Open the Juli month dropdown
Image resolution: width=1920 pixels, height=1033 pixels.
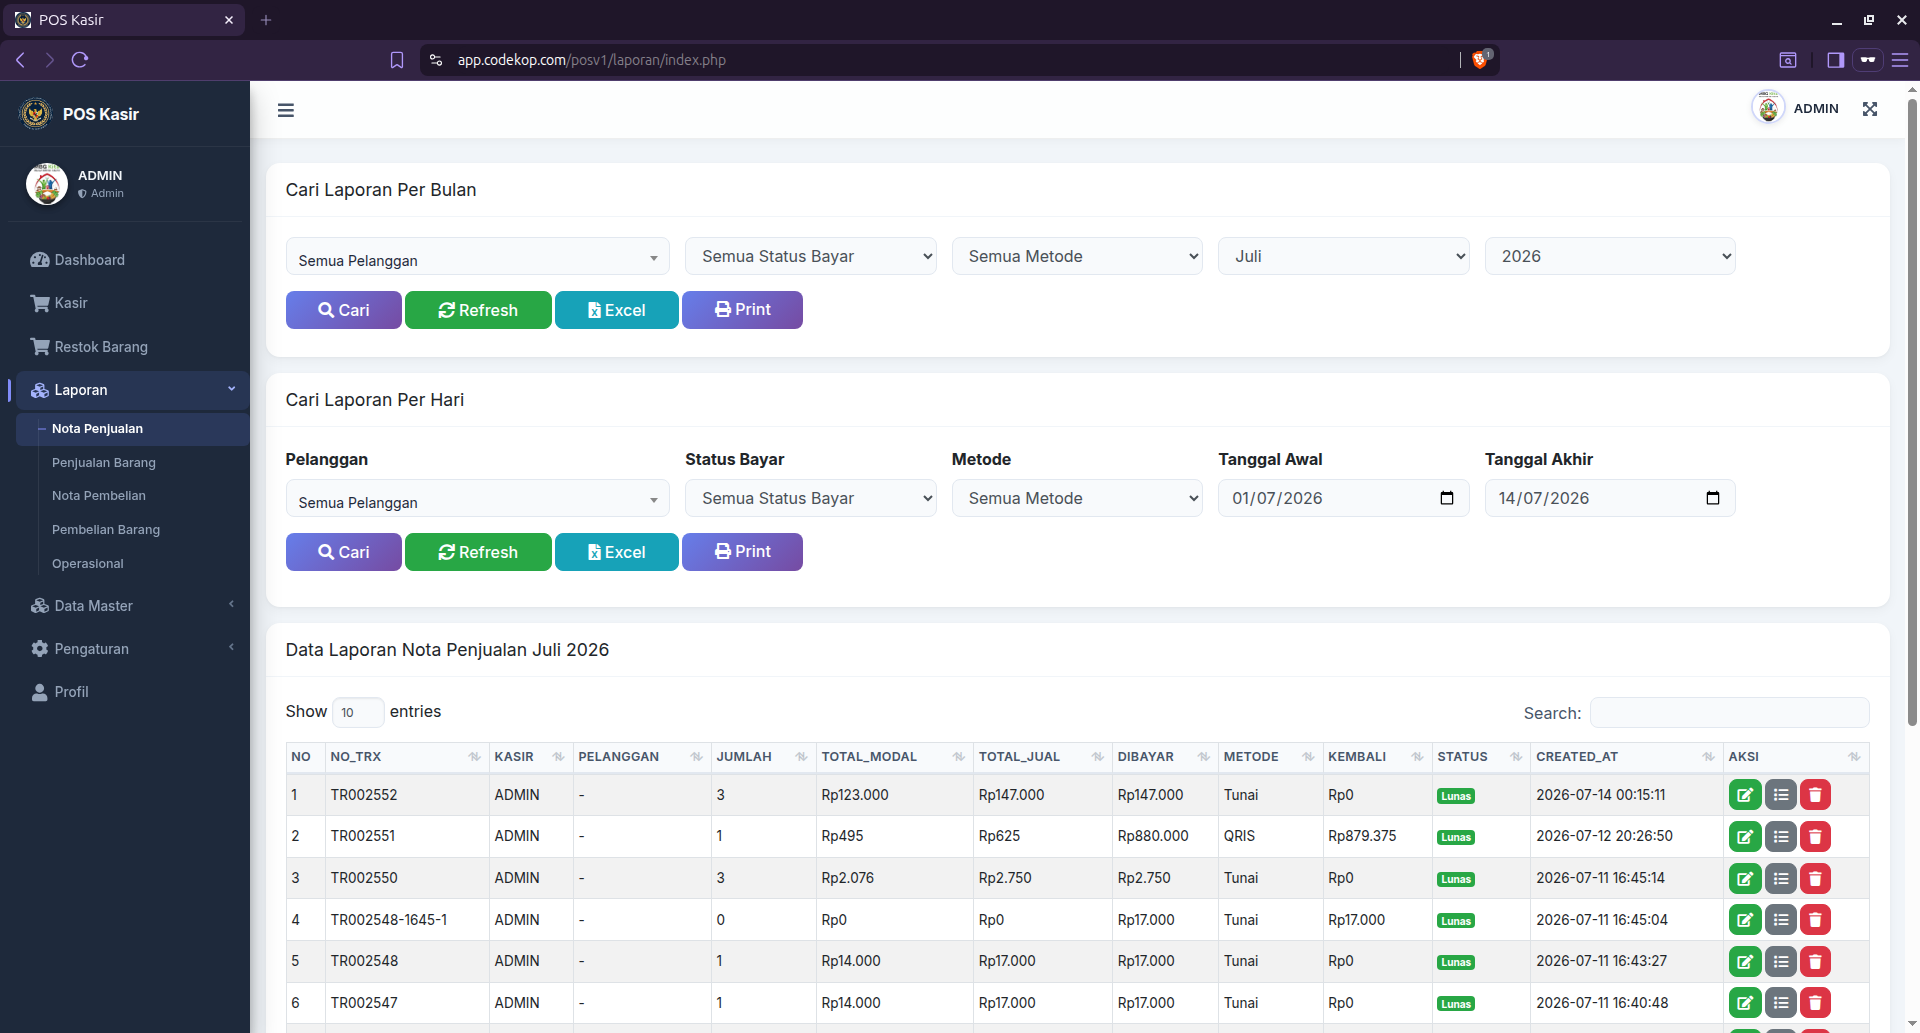(x=1343, y=256)
